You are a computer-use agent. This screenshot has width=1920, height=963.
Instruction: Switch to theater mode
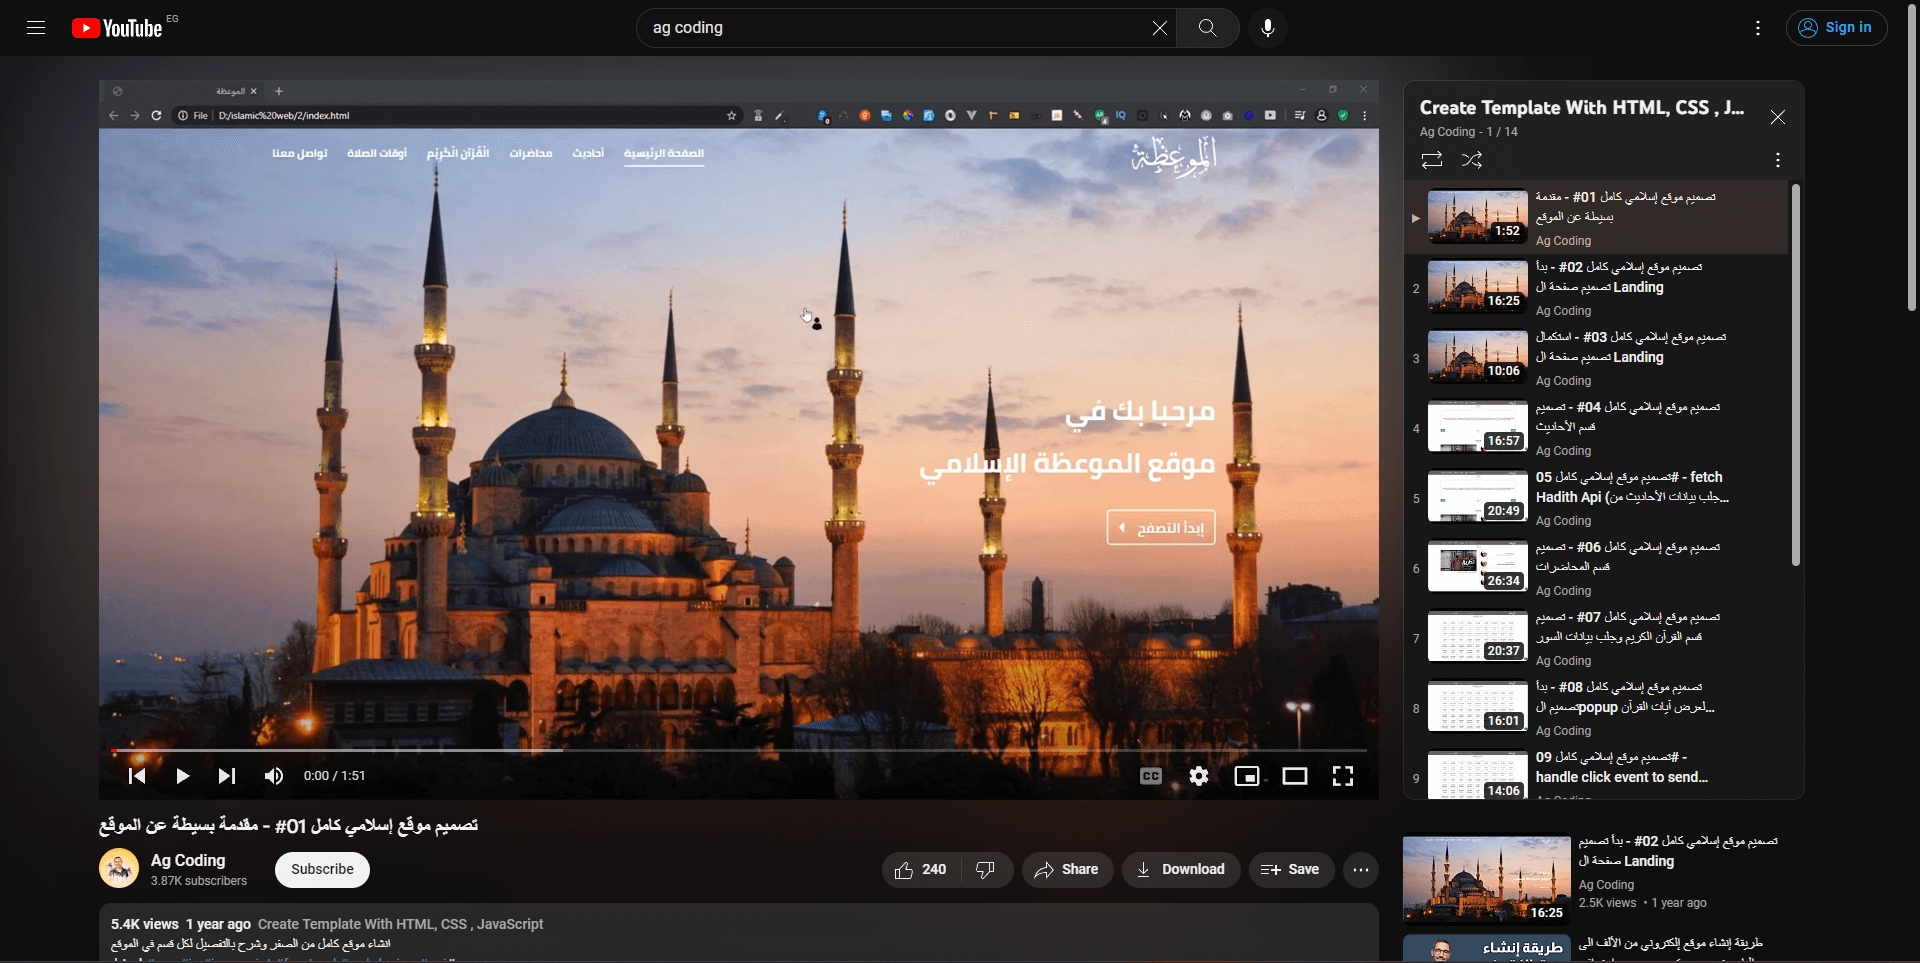[1295, 776]
